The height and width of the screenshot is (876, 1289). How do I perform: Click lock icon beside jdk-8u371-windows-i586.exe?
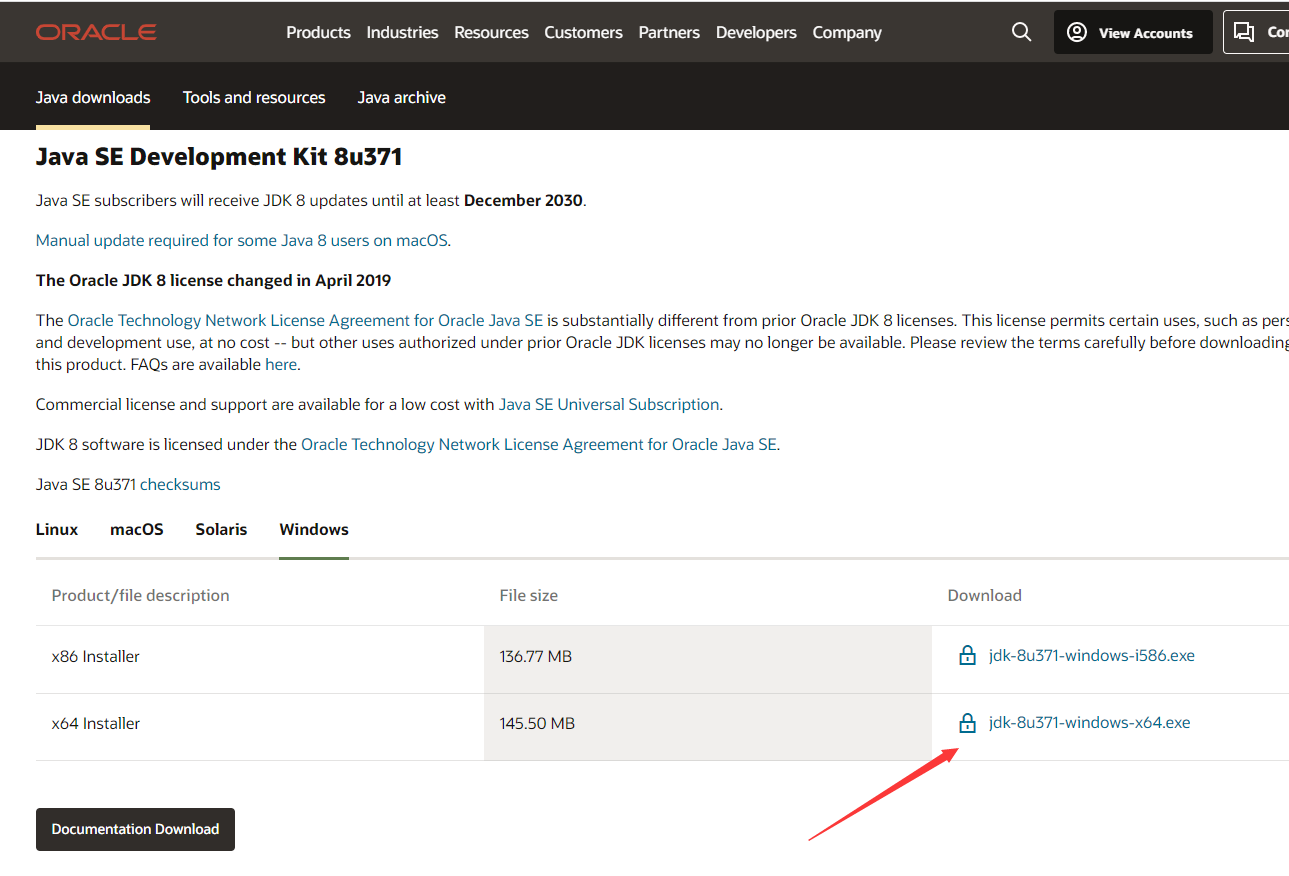(967, 656)
